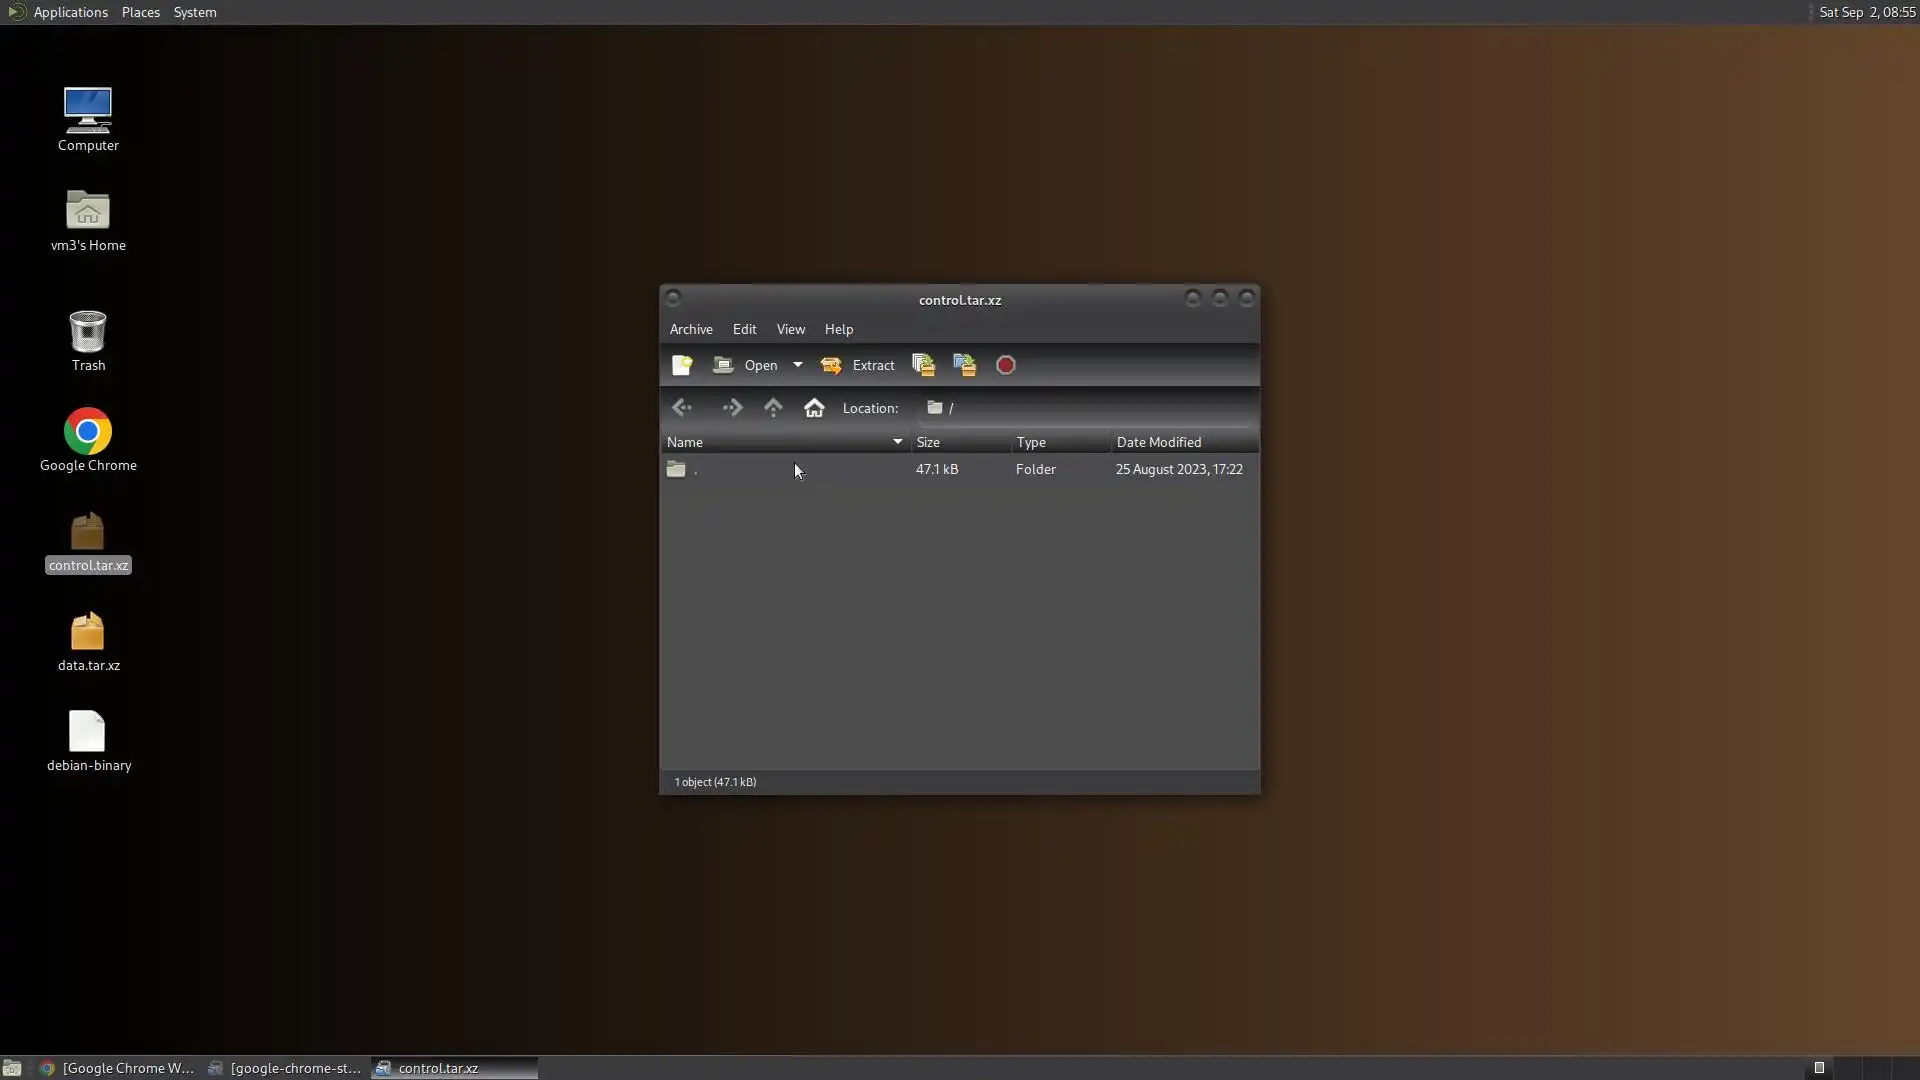Viewport: 1920px width, 1080px height.
Task: Open the View menu
Action: pos(790,329)
